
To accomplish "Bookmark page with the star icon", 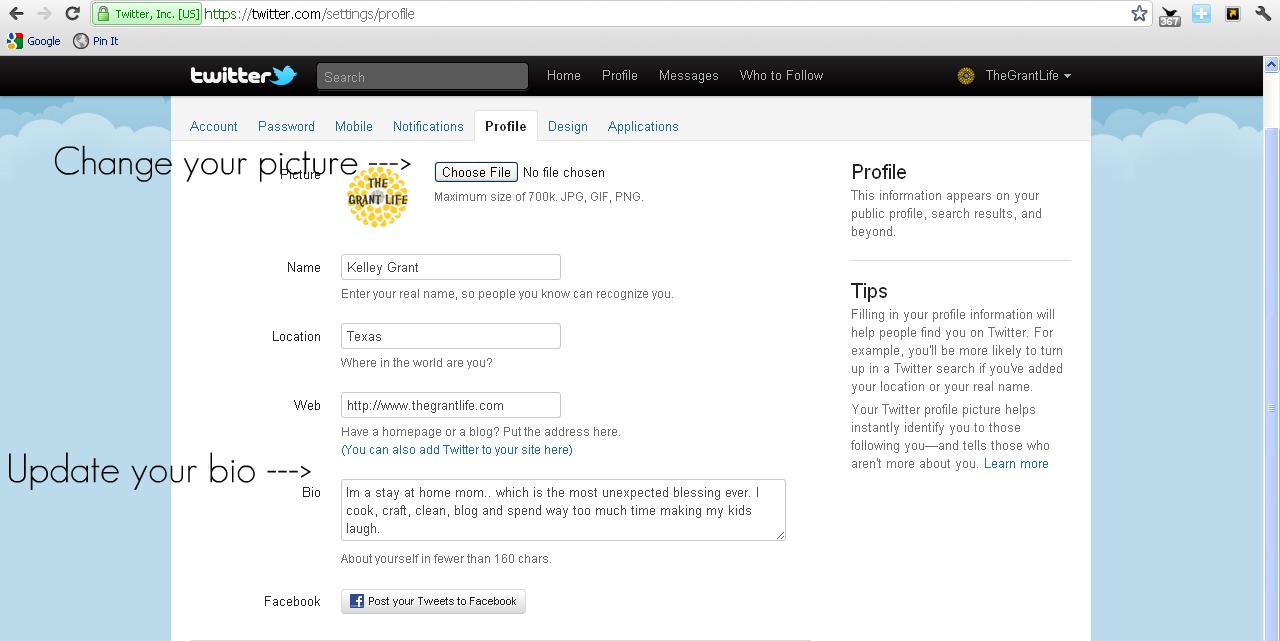I will [1139, 14].
